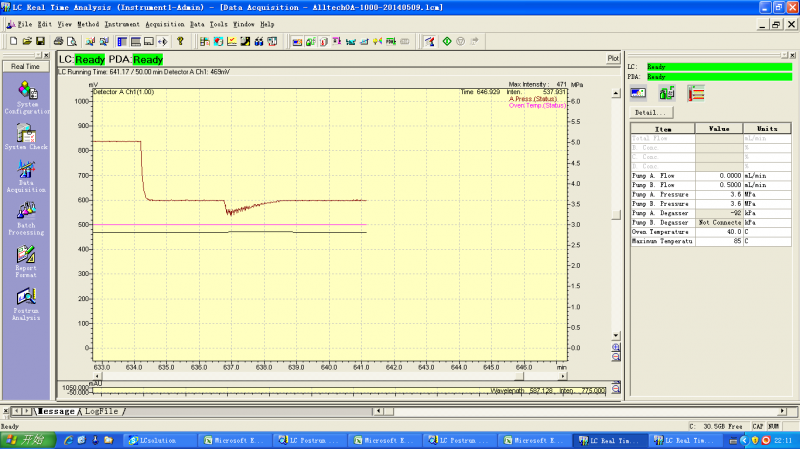800x449 pixels.
Task: Click the Save disk icon in toolbar
Action: (x=40, y=41)
